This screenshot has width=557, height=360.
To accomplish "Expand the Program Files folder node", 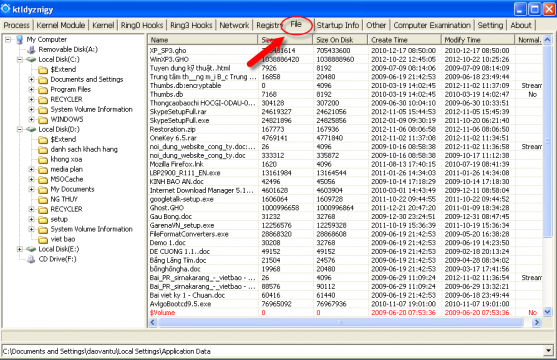I will coord(32,90).
